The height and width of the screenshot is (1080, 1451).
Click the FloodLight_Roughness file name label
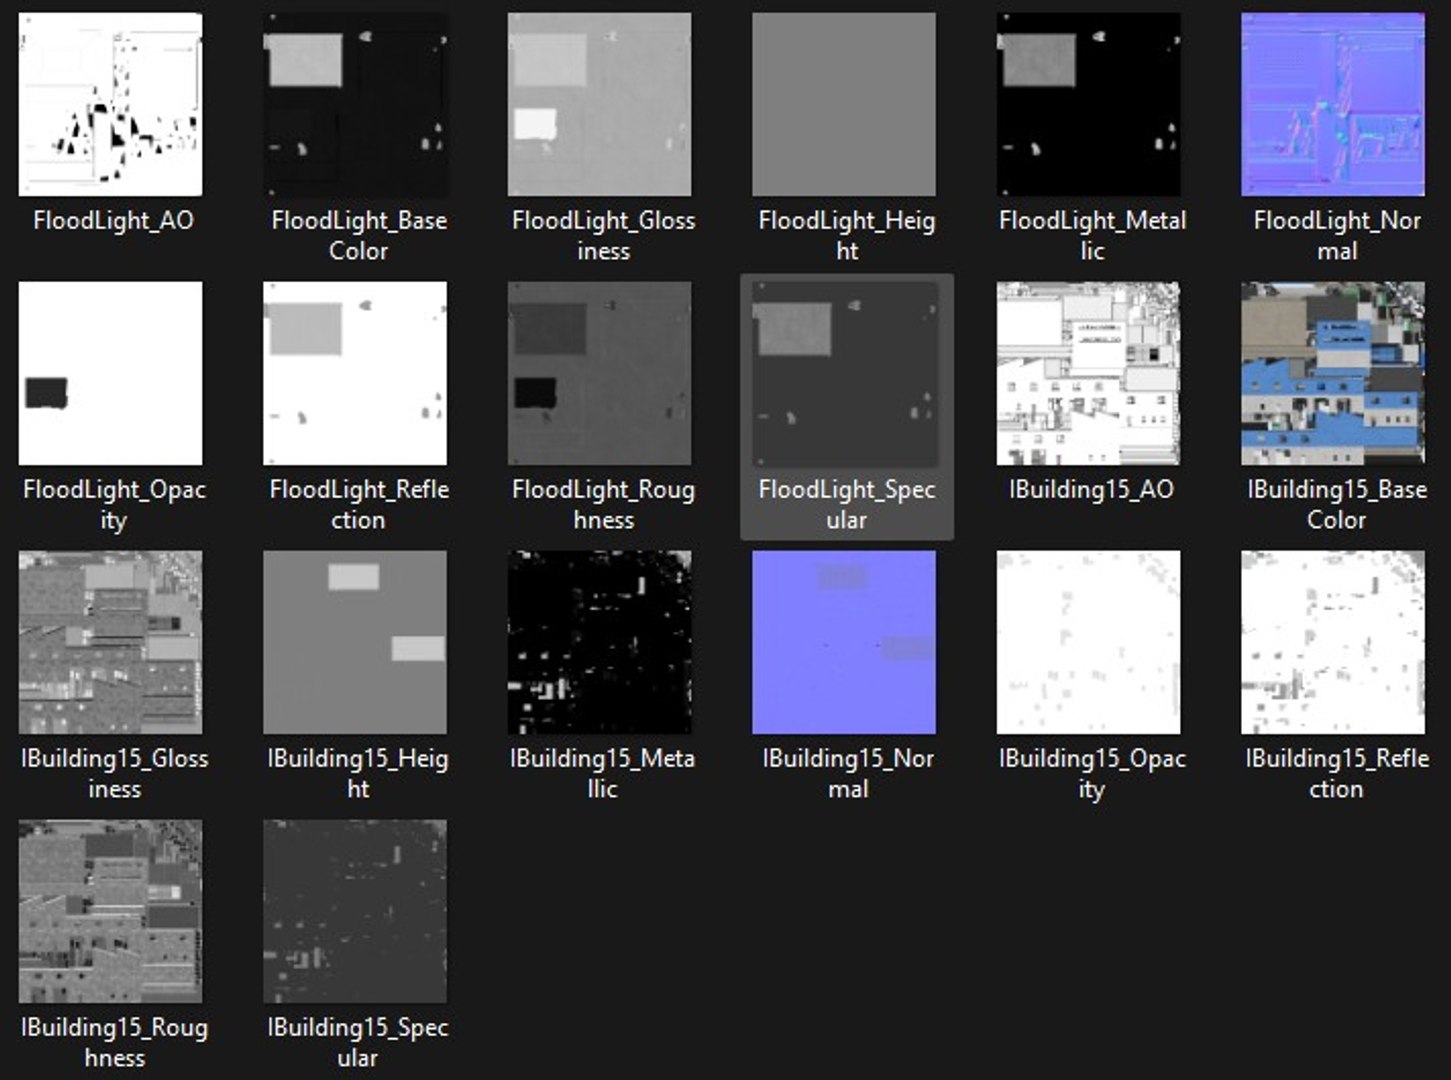coord(603,504)
